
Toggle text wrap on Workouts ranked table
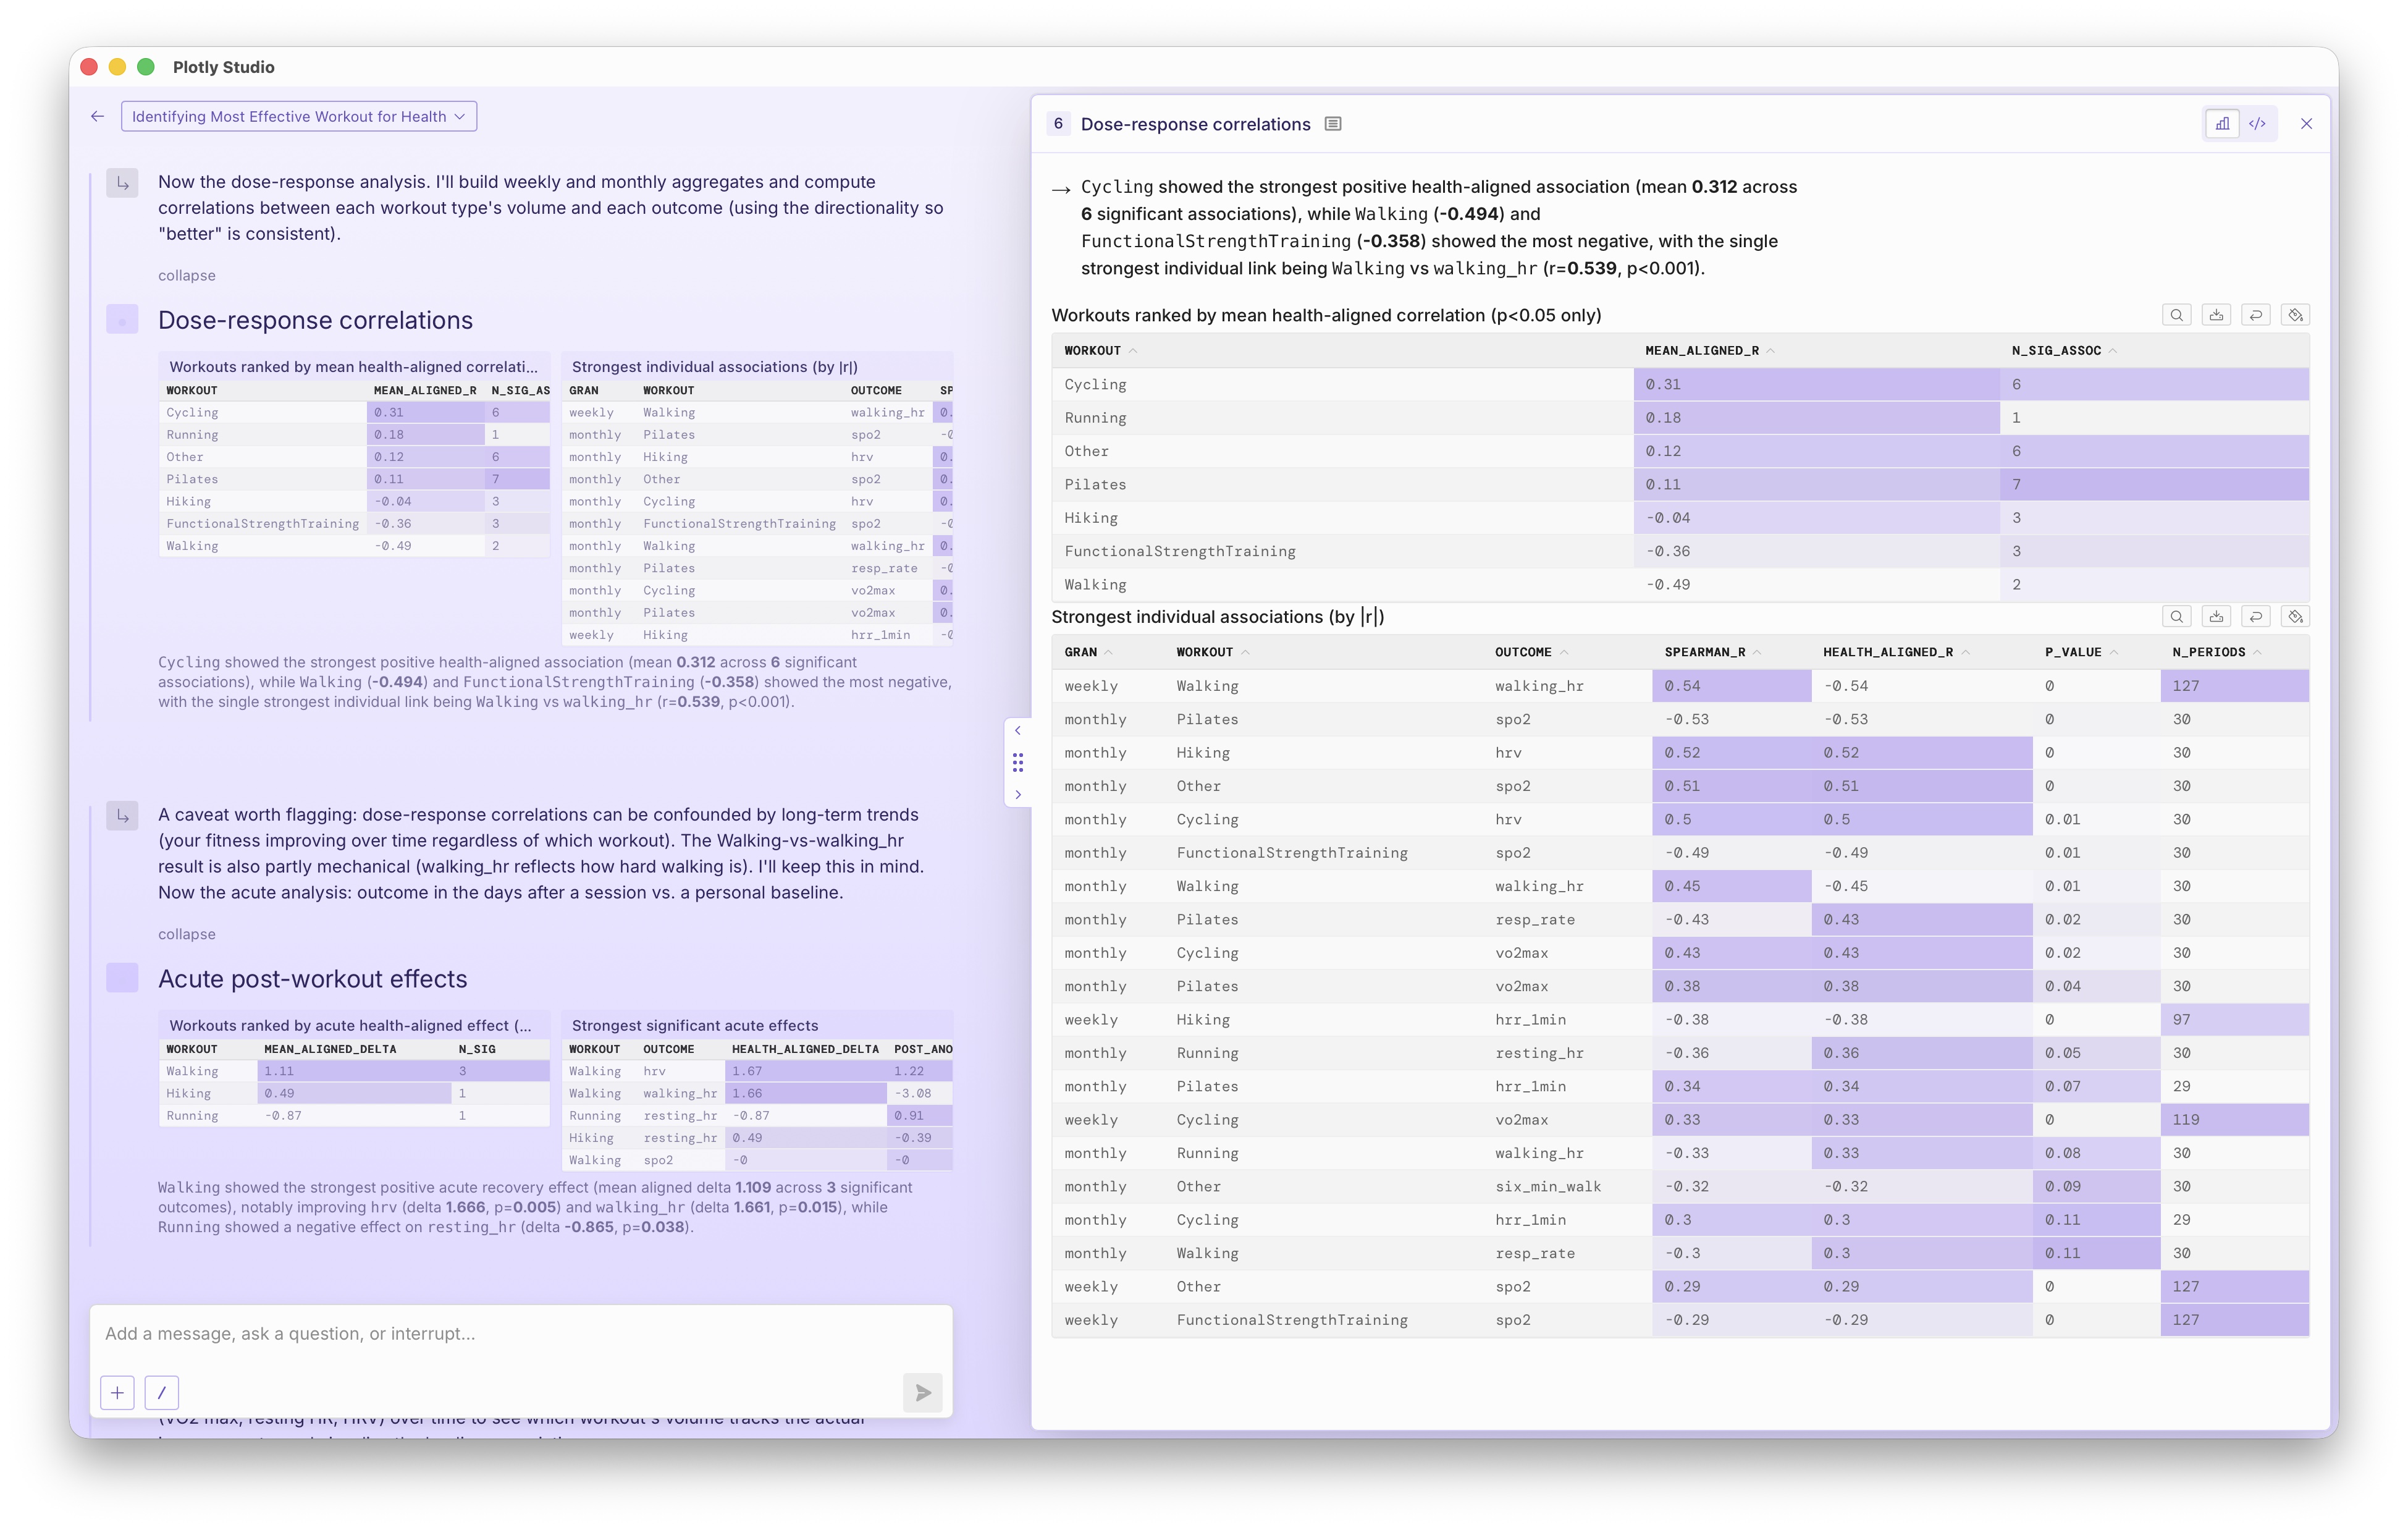tap(2256, 315)
